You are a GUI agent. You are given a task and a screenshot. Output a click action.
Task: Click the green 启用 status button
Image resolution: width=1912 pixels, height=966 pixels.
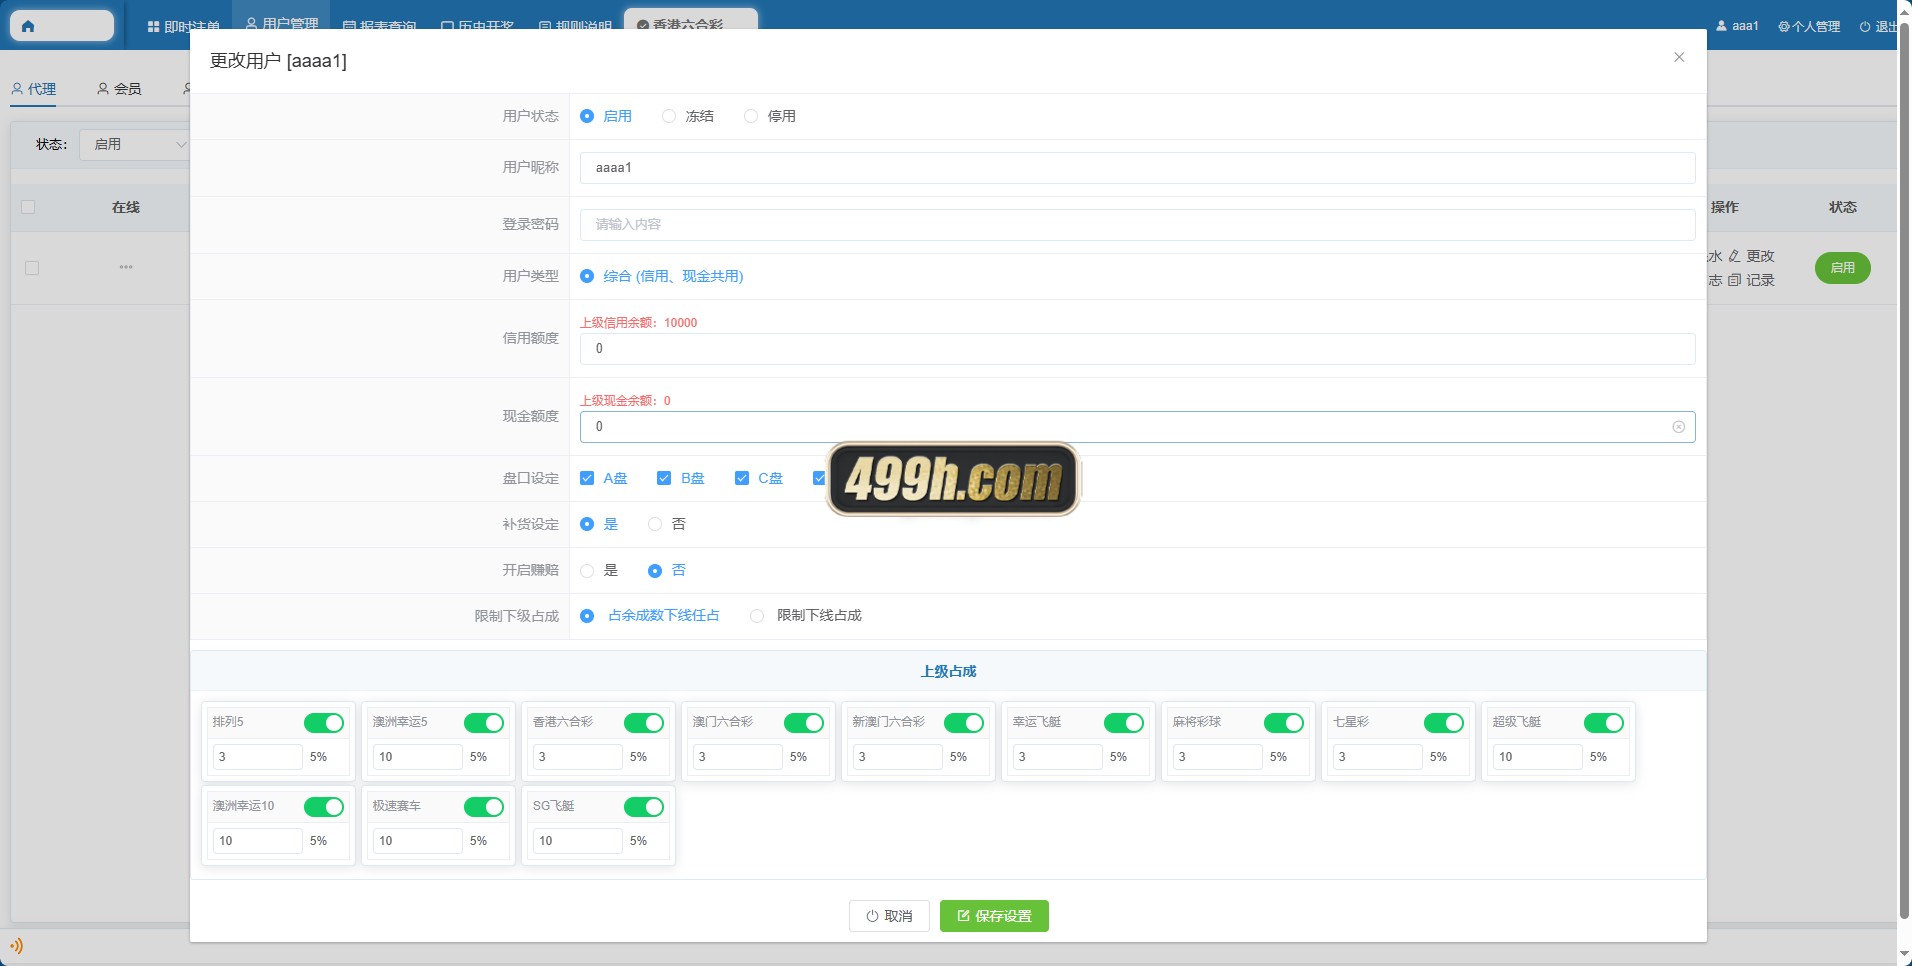[x=1842, y=268]
